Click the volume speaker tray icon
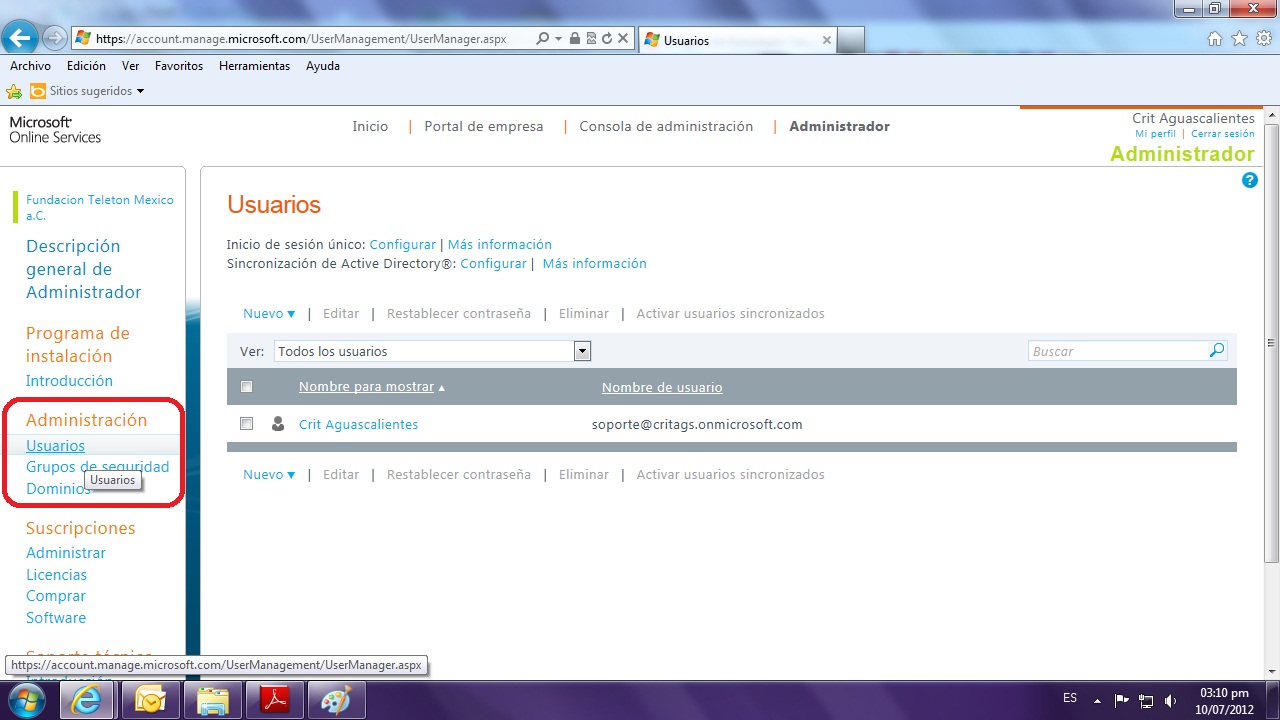This screenshot has width=1280, height=720. tap(1171, 700)
